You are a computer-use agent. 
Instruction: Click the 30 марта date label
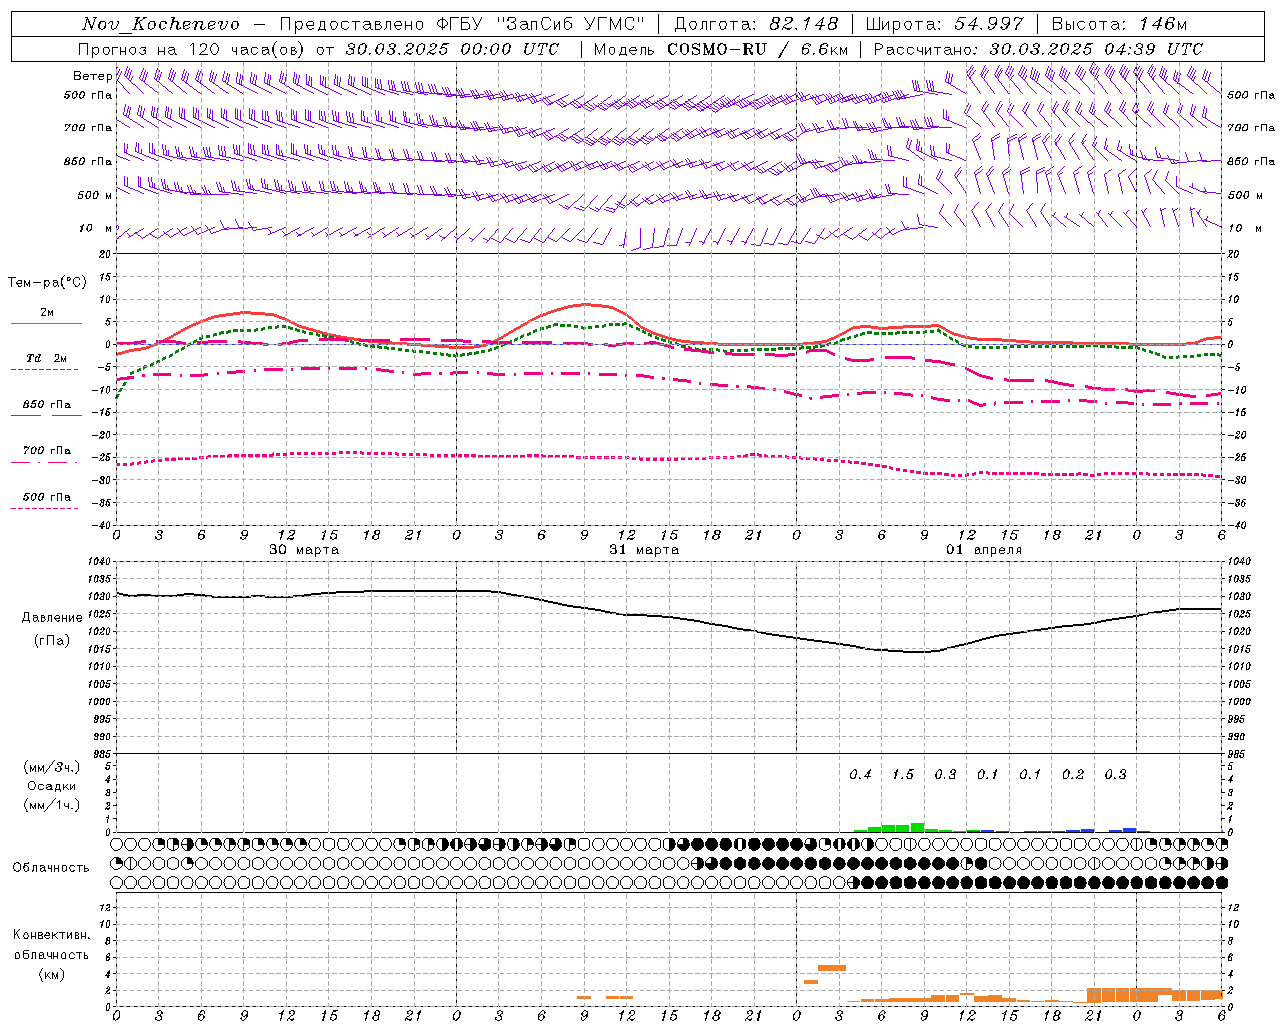coord(304,550)
